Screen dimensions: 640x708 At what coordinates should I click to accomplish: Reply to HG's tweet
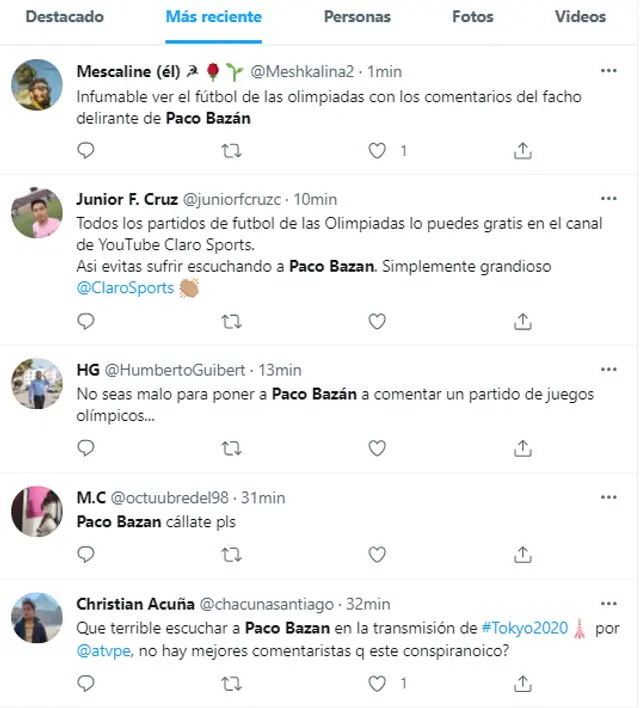point(86,447)
